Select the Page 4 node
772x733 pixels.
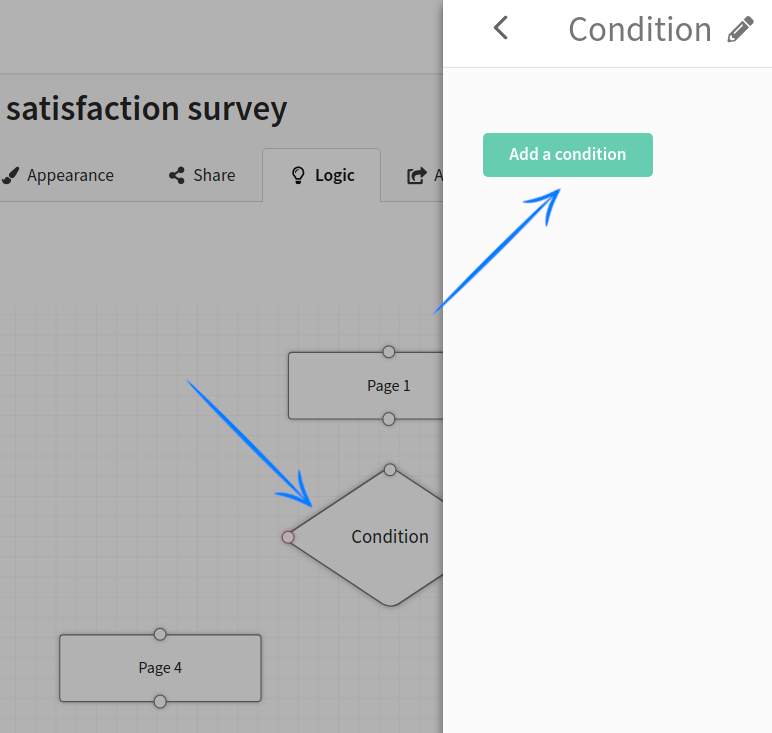[160, 668]
